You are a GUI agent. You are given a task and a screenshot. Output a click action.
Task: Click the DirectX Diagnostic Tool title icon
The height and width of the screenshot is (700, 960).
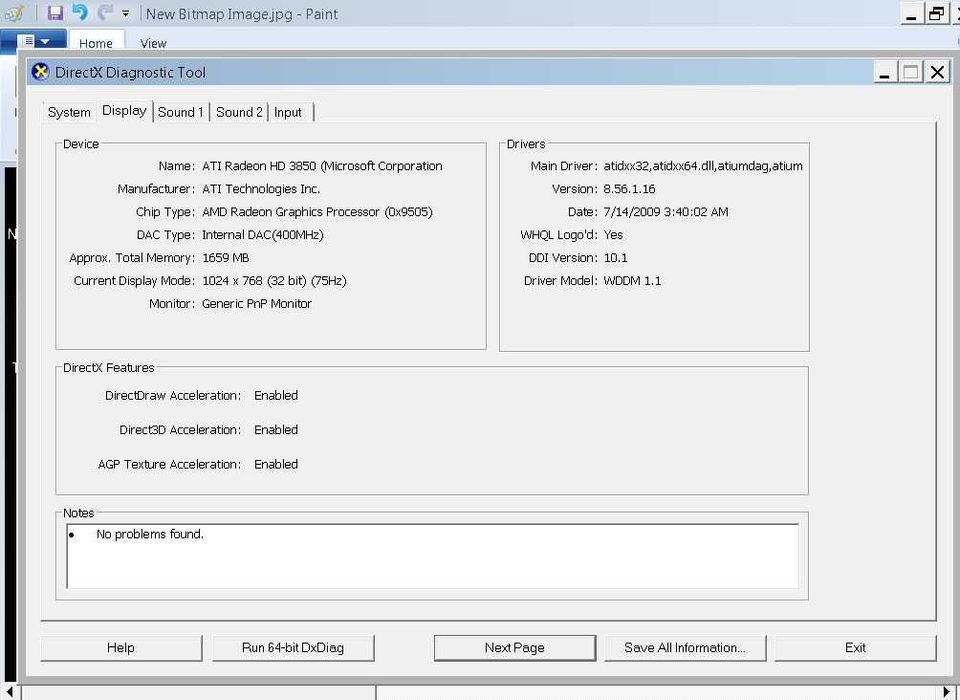(x=40, y=72)
